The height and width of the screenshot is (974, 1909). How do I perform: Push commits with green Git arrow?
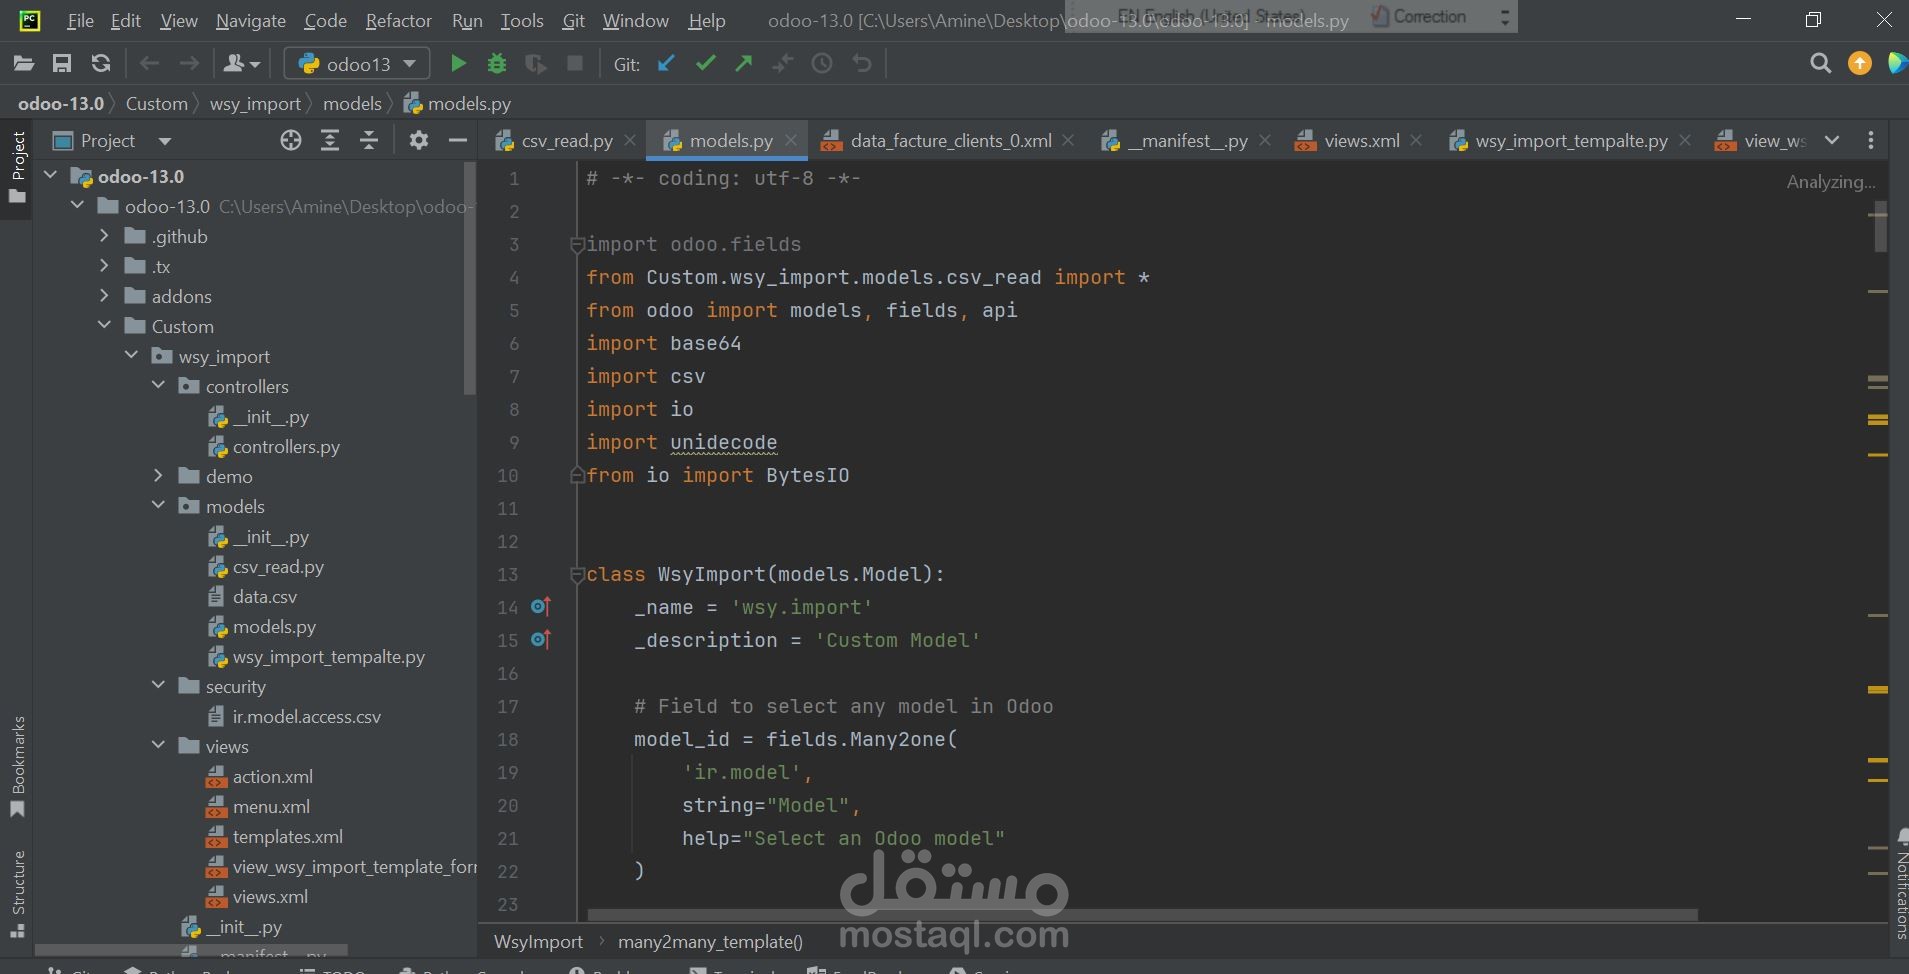(744, 64)
